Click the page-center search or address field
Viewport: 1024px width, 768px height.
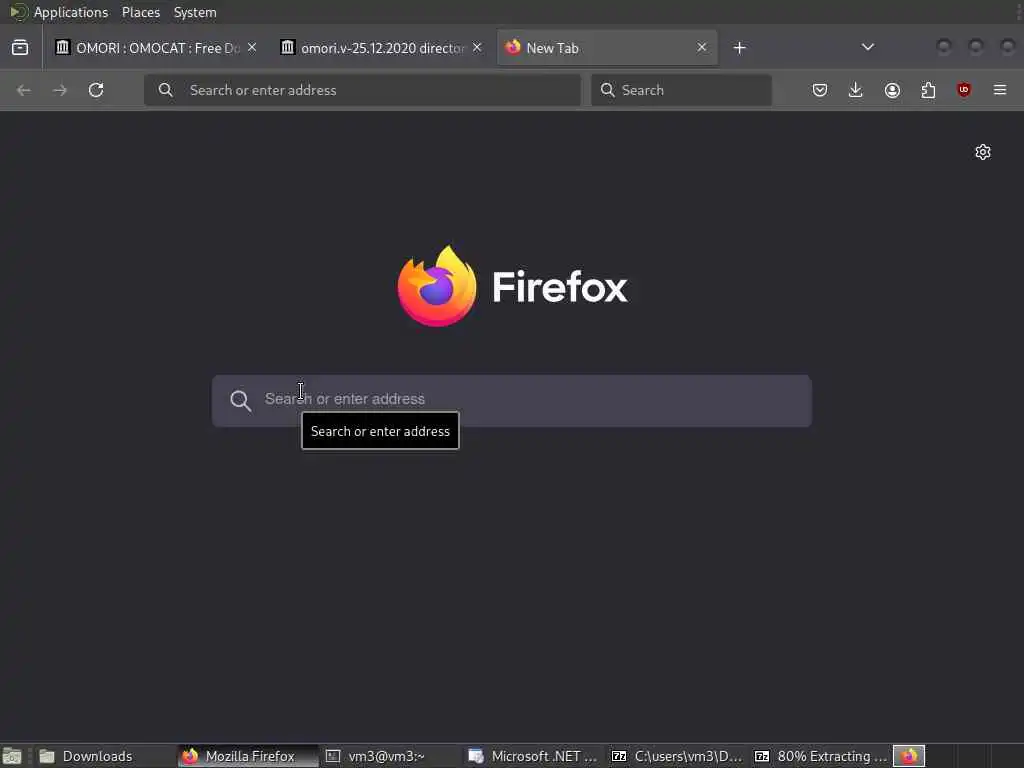pos(511,401)
